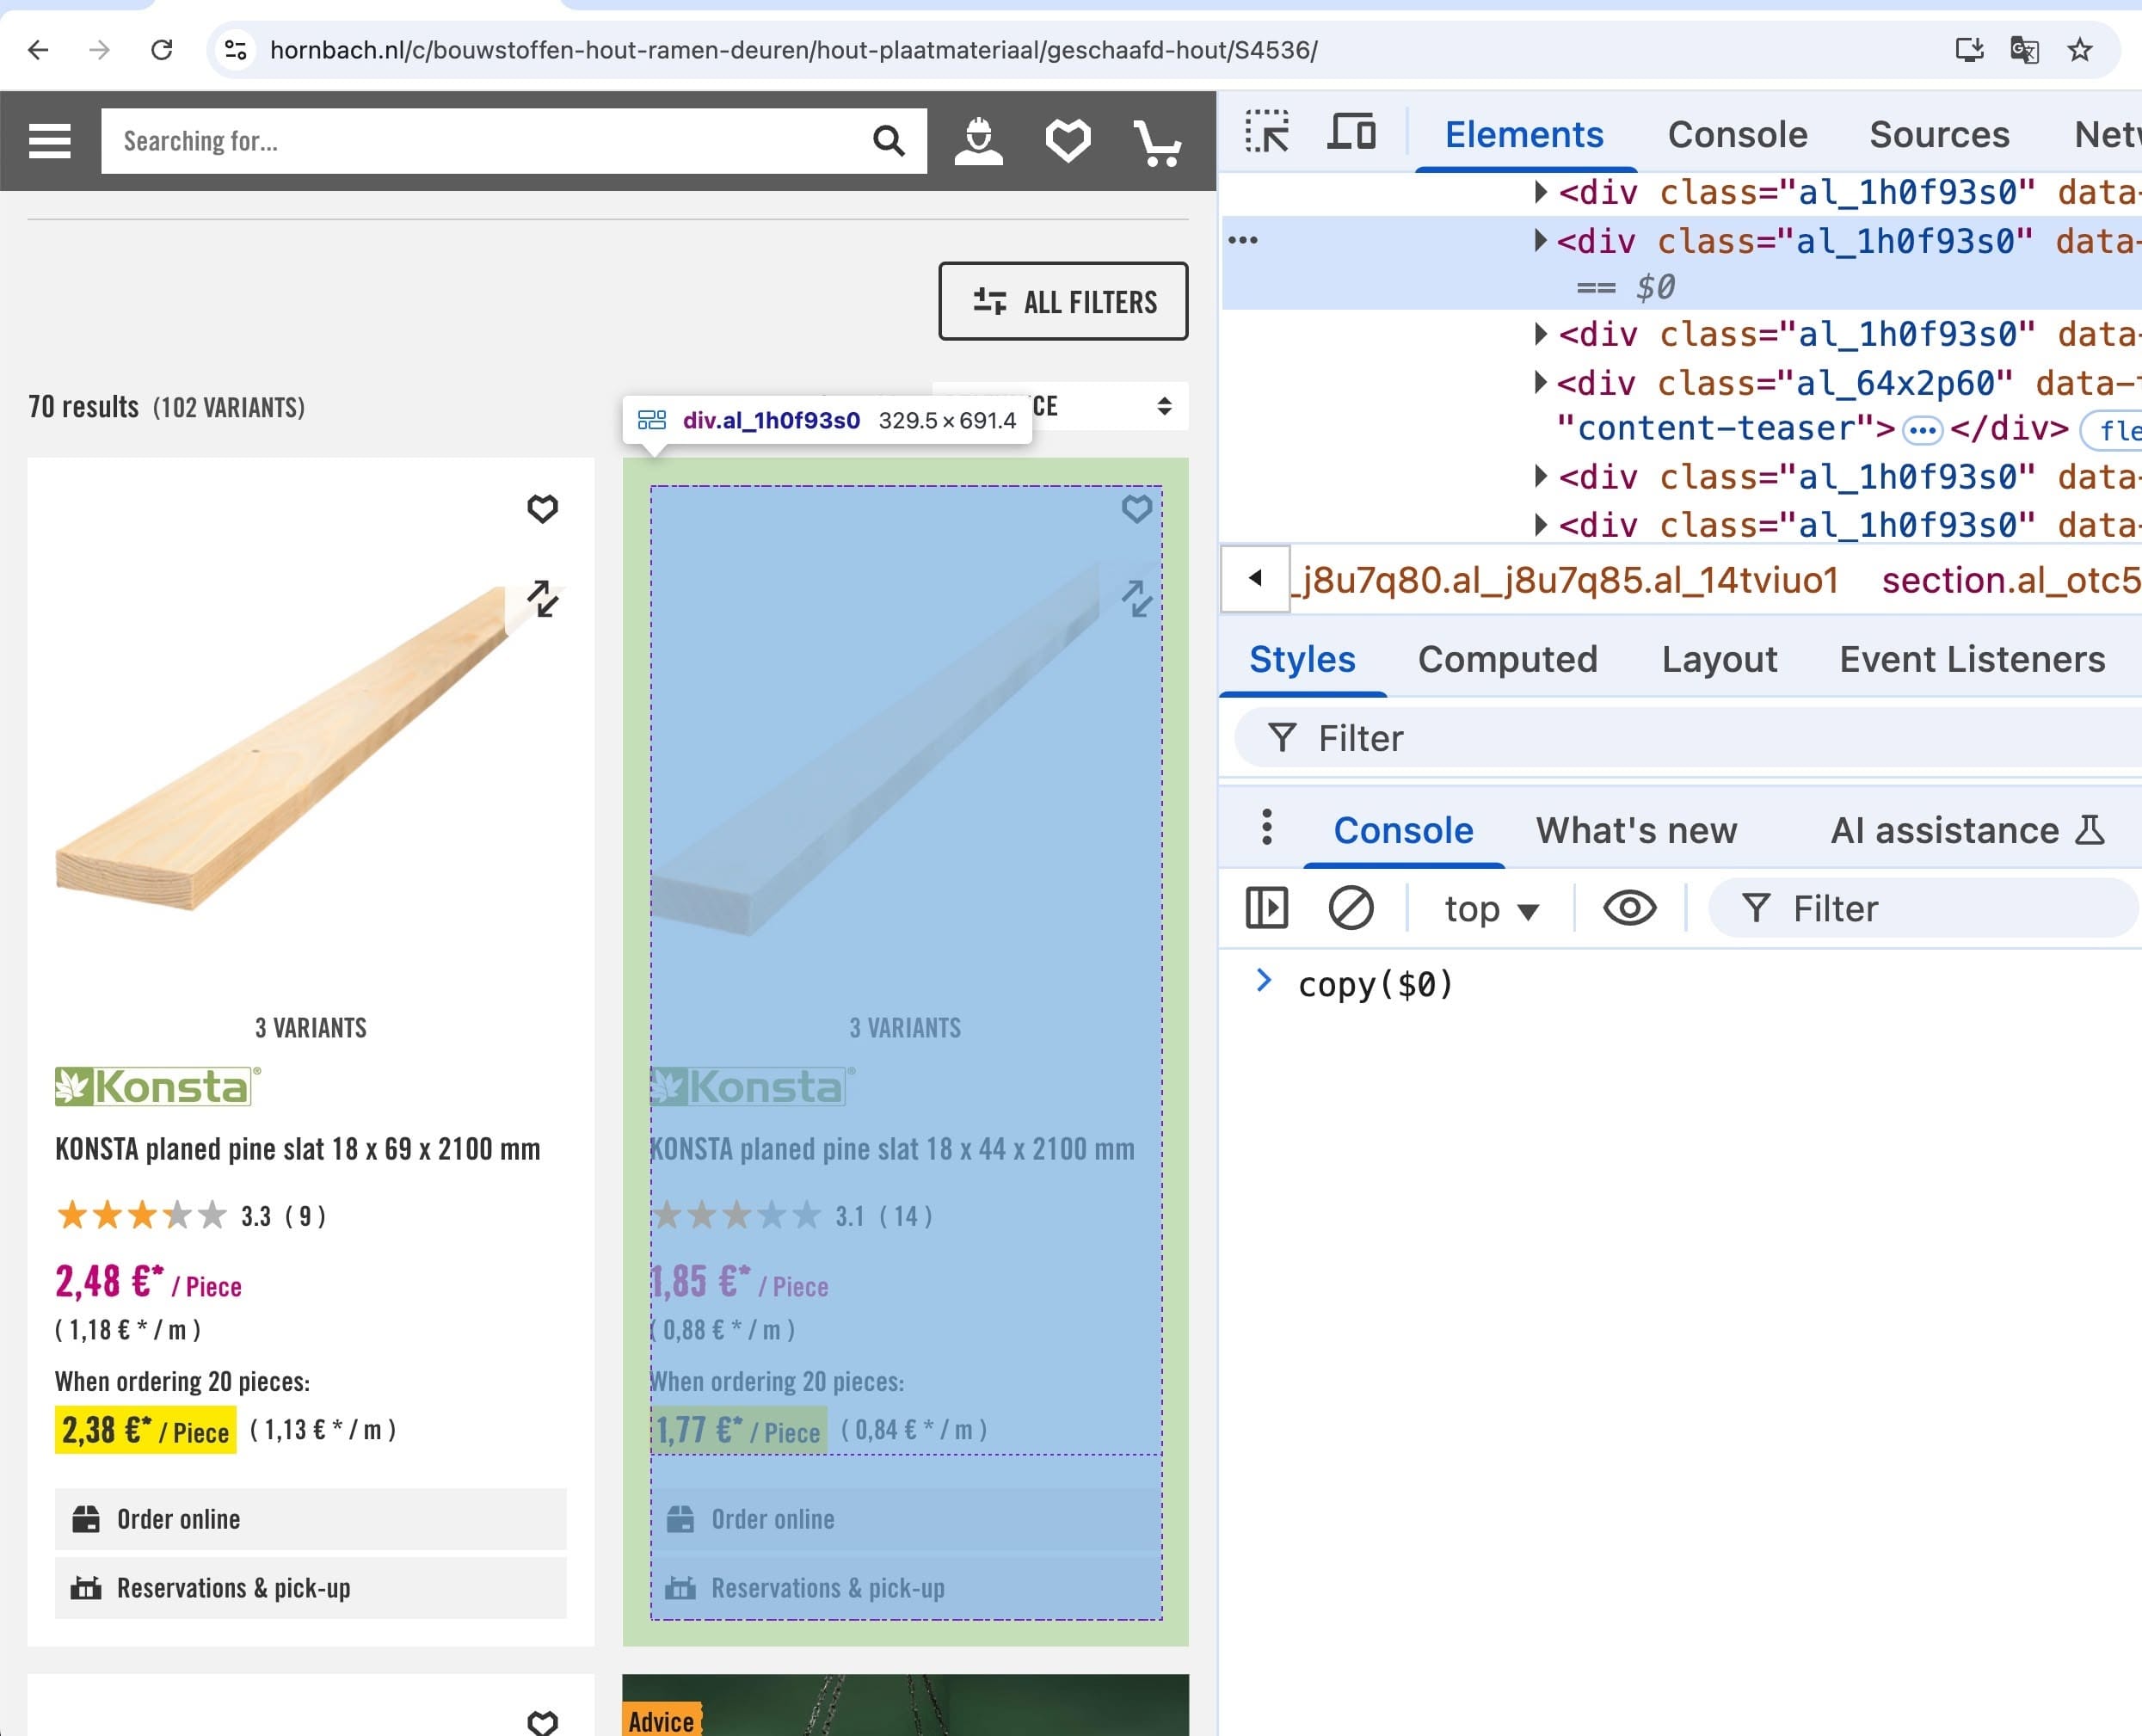This screenshot has height=1736, width=2142.
Task: Click the search magnifier icon
Action: (888, 141)
